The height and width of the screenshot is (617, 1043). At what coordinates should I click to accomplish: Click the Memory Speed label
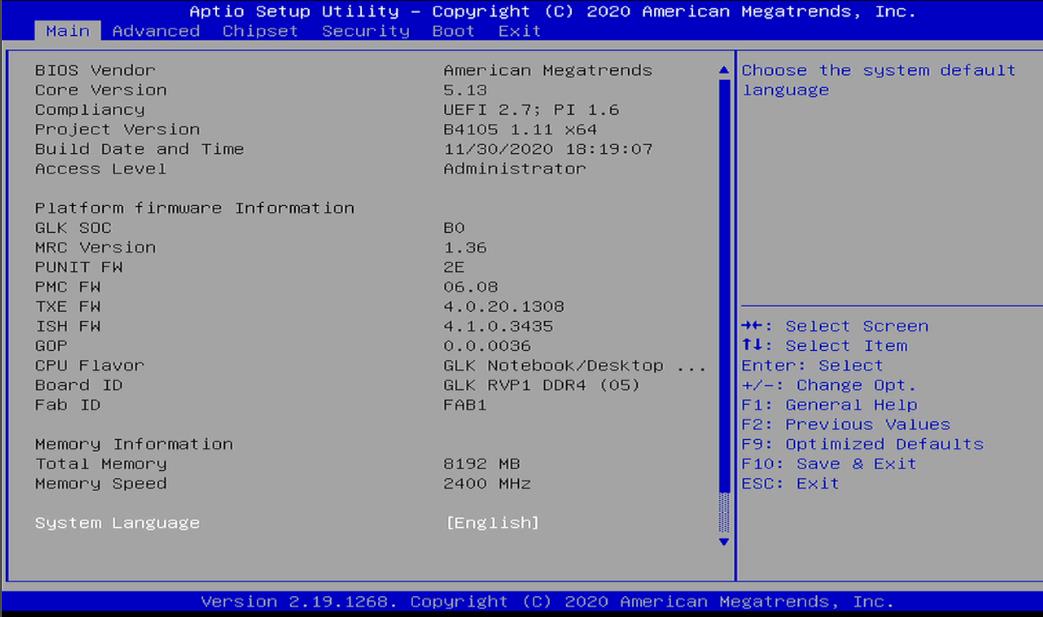(x=100, y=483)
